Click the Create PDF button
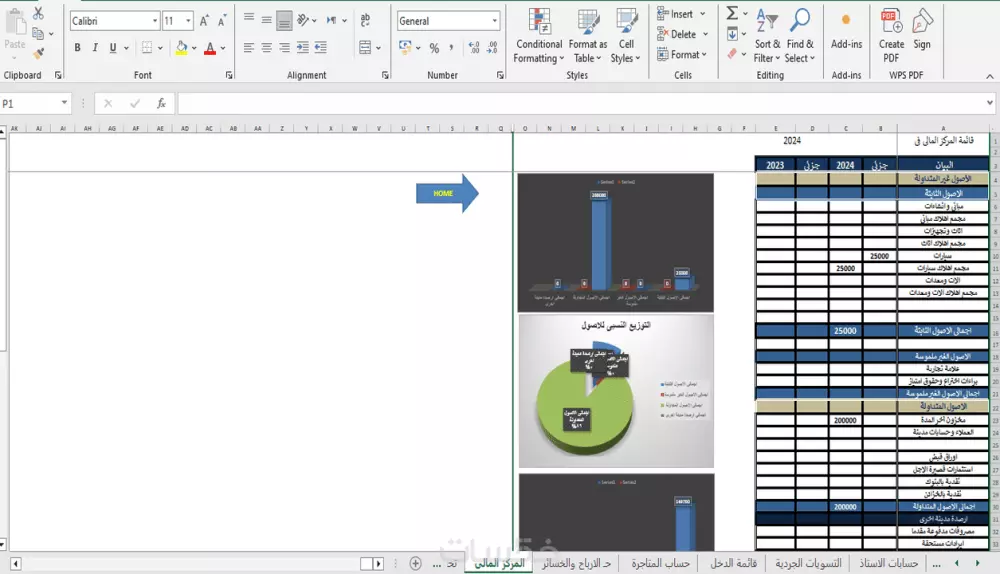Image resolution: width=1000 pixels, height=574 pixels. point(891,36)
